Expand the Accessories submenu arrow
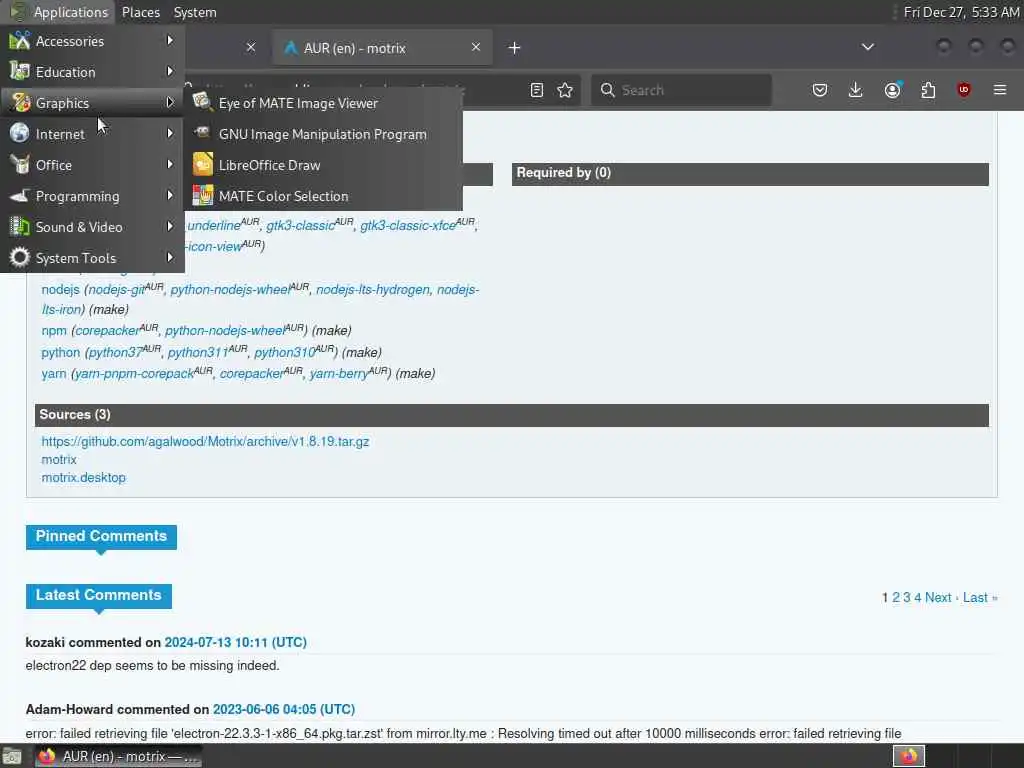Viewport: 1024px width, 768px height. coord(170,40)
